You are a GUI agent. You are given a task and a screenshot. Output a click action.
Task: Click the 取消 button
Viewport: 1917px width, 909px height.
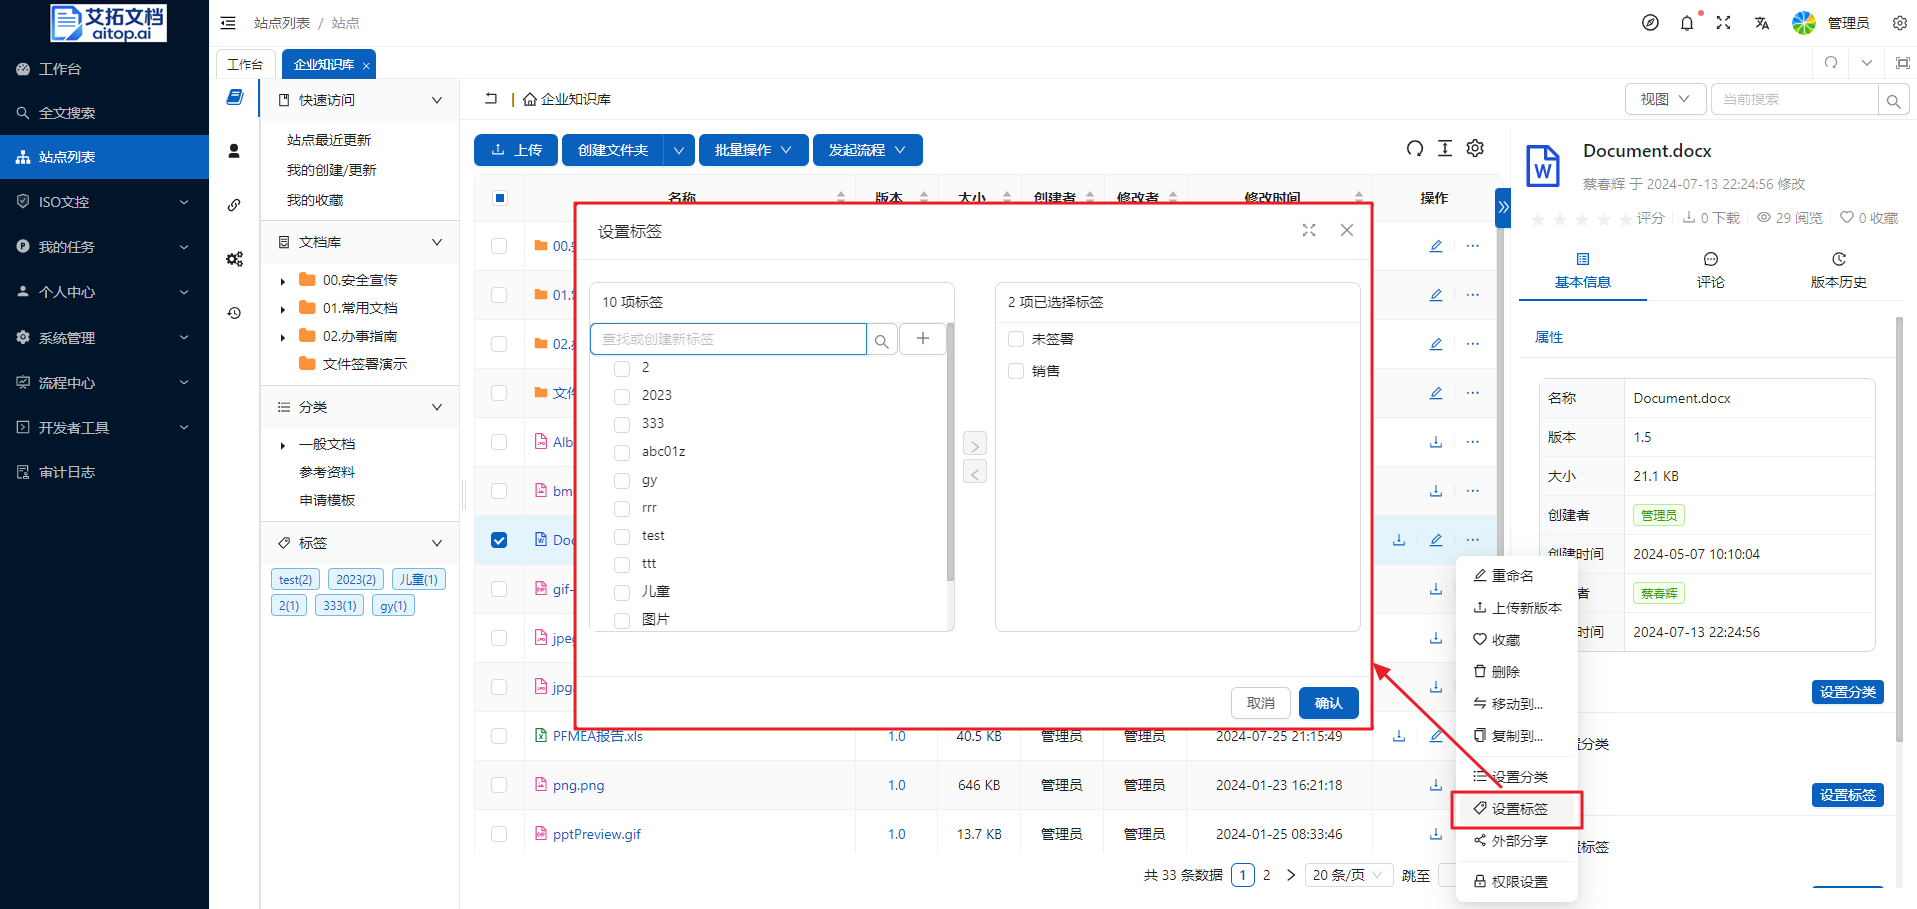pyautogui.click(x=1260, y=703)
